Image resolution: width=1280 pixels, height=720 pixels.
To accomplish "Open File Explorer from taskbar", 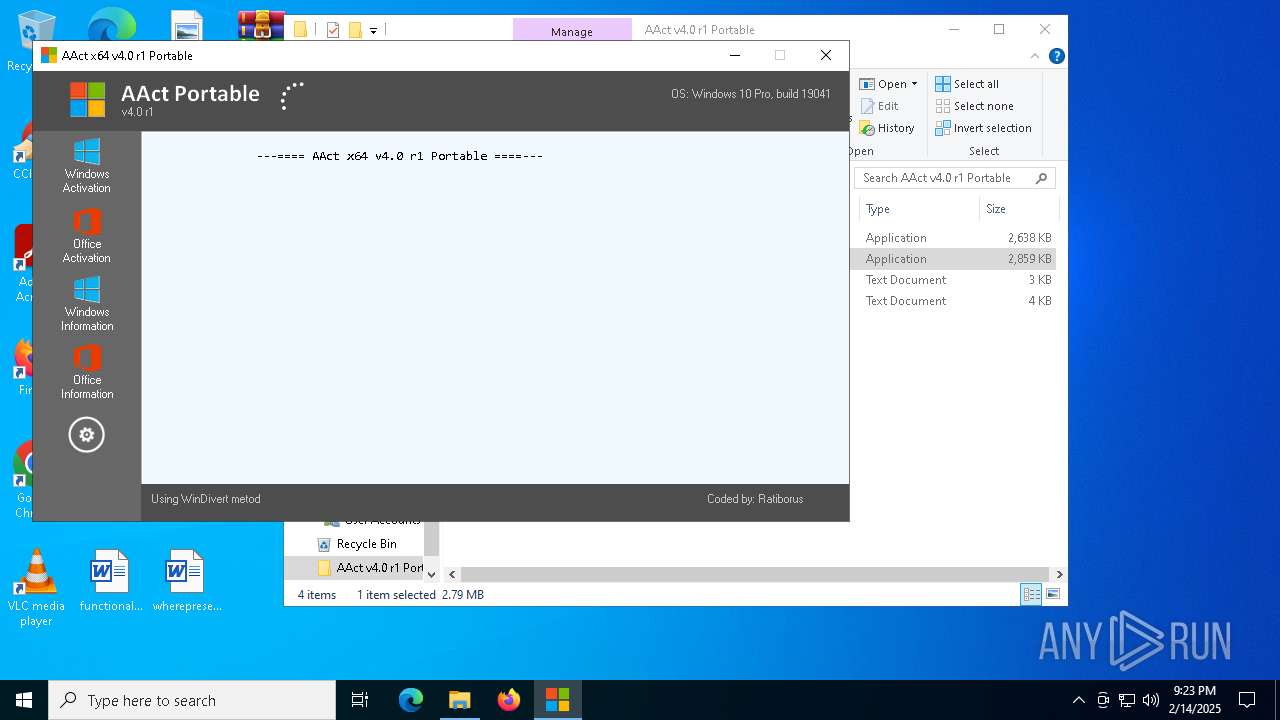I will tap(459, 700).
